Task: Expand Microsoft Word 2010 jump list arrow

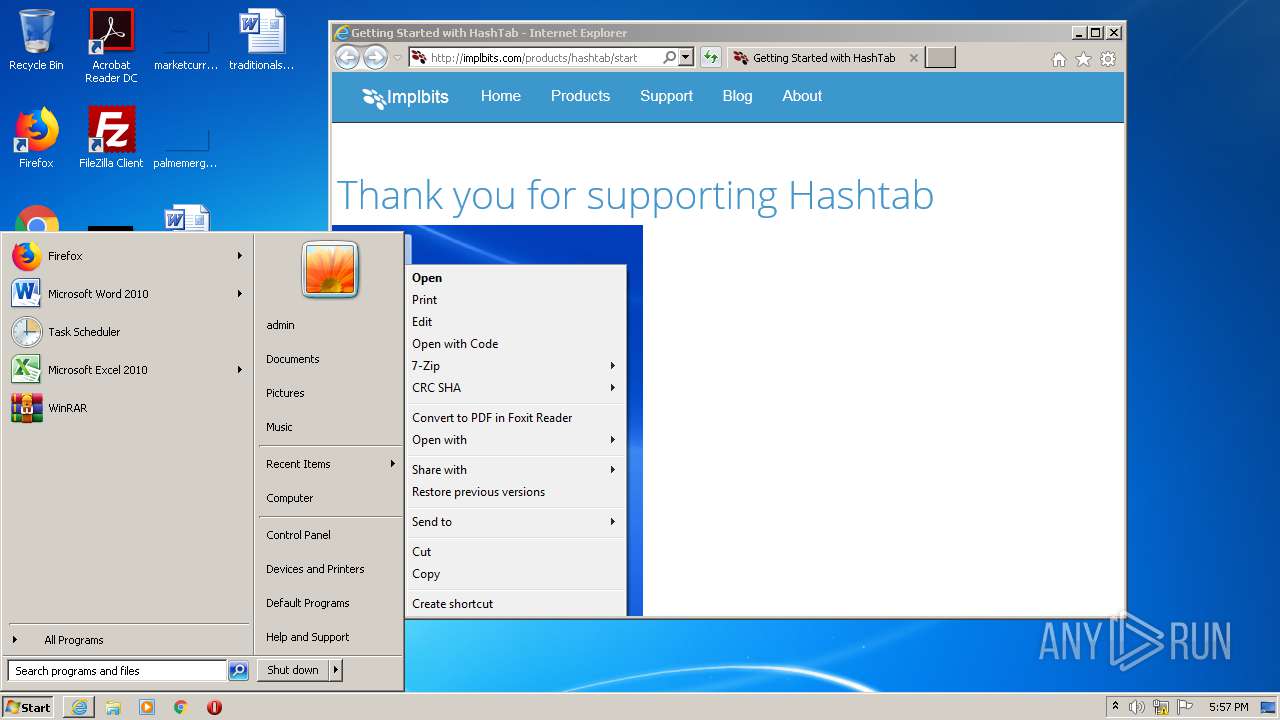Action: click(x=240, y=294)
